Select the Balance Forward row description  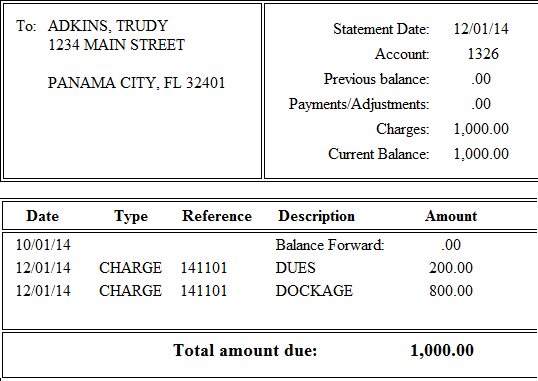point(330,245)
